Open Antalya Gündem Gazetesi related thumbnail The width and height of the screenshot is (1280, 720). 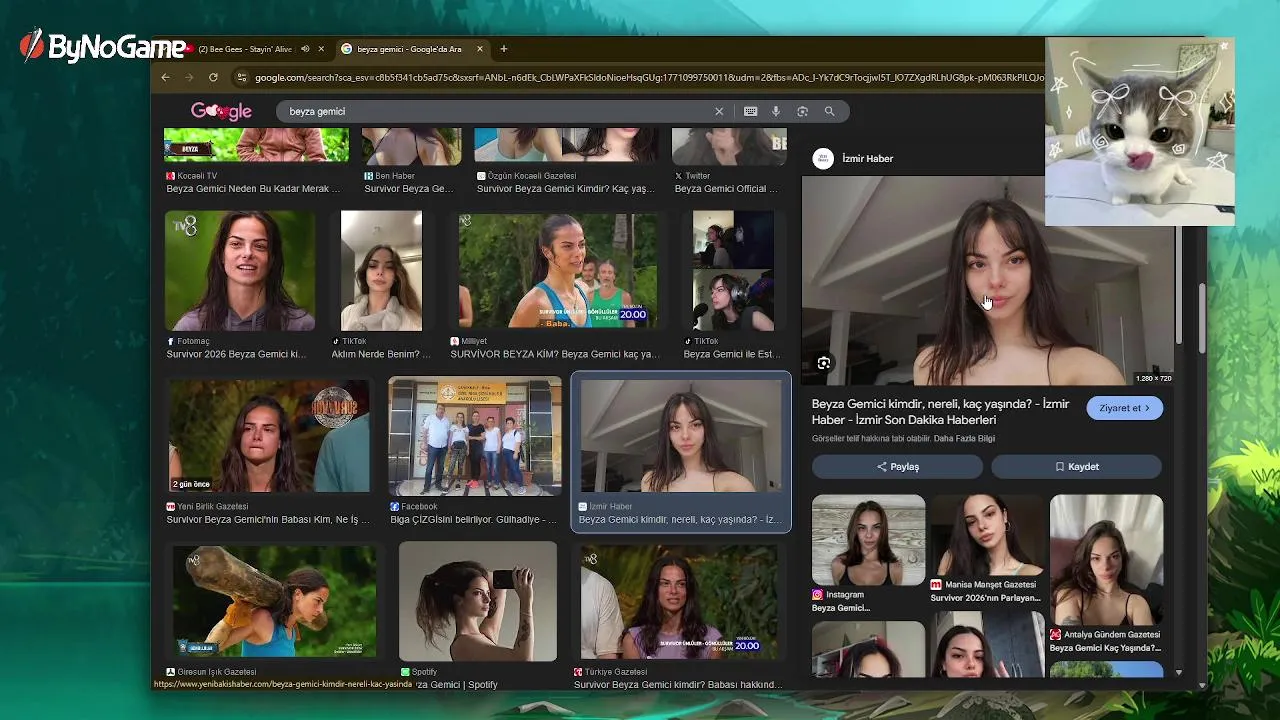(1106, 559)
